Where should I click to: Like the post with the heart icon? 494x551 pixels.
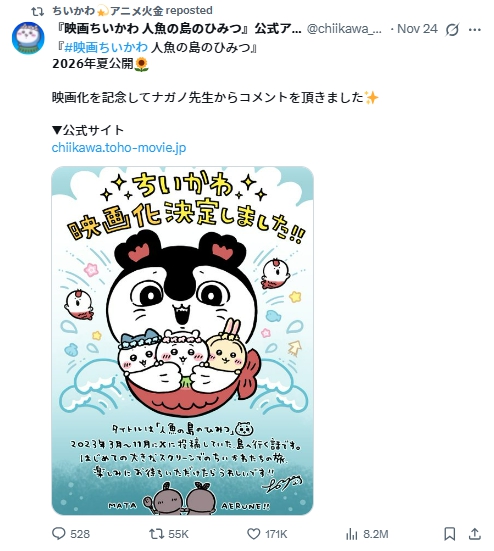253,534
